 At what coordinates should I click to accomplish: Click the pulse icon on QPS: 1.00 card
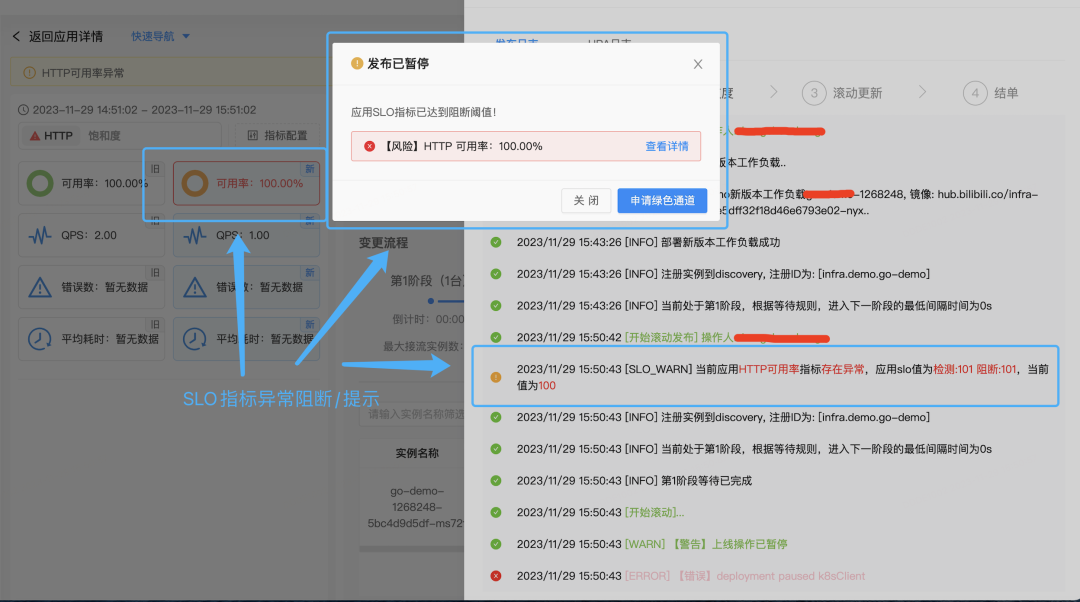coord(195,235)
